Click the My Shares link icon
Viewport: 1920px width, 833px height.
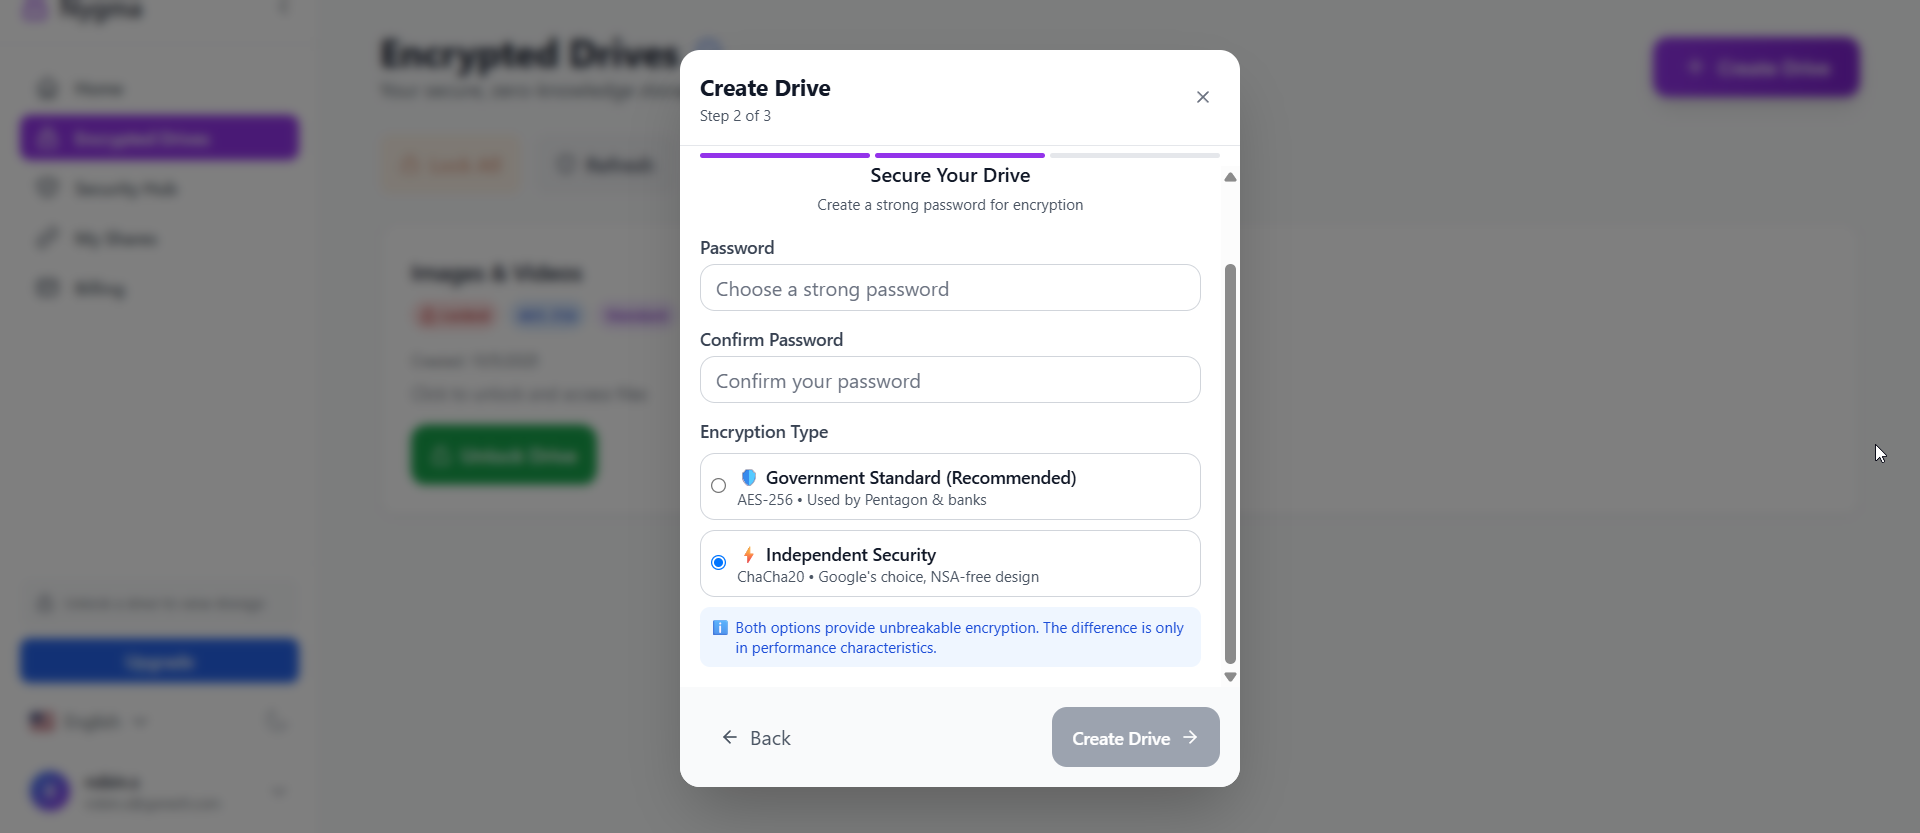(47, 239)
